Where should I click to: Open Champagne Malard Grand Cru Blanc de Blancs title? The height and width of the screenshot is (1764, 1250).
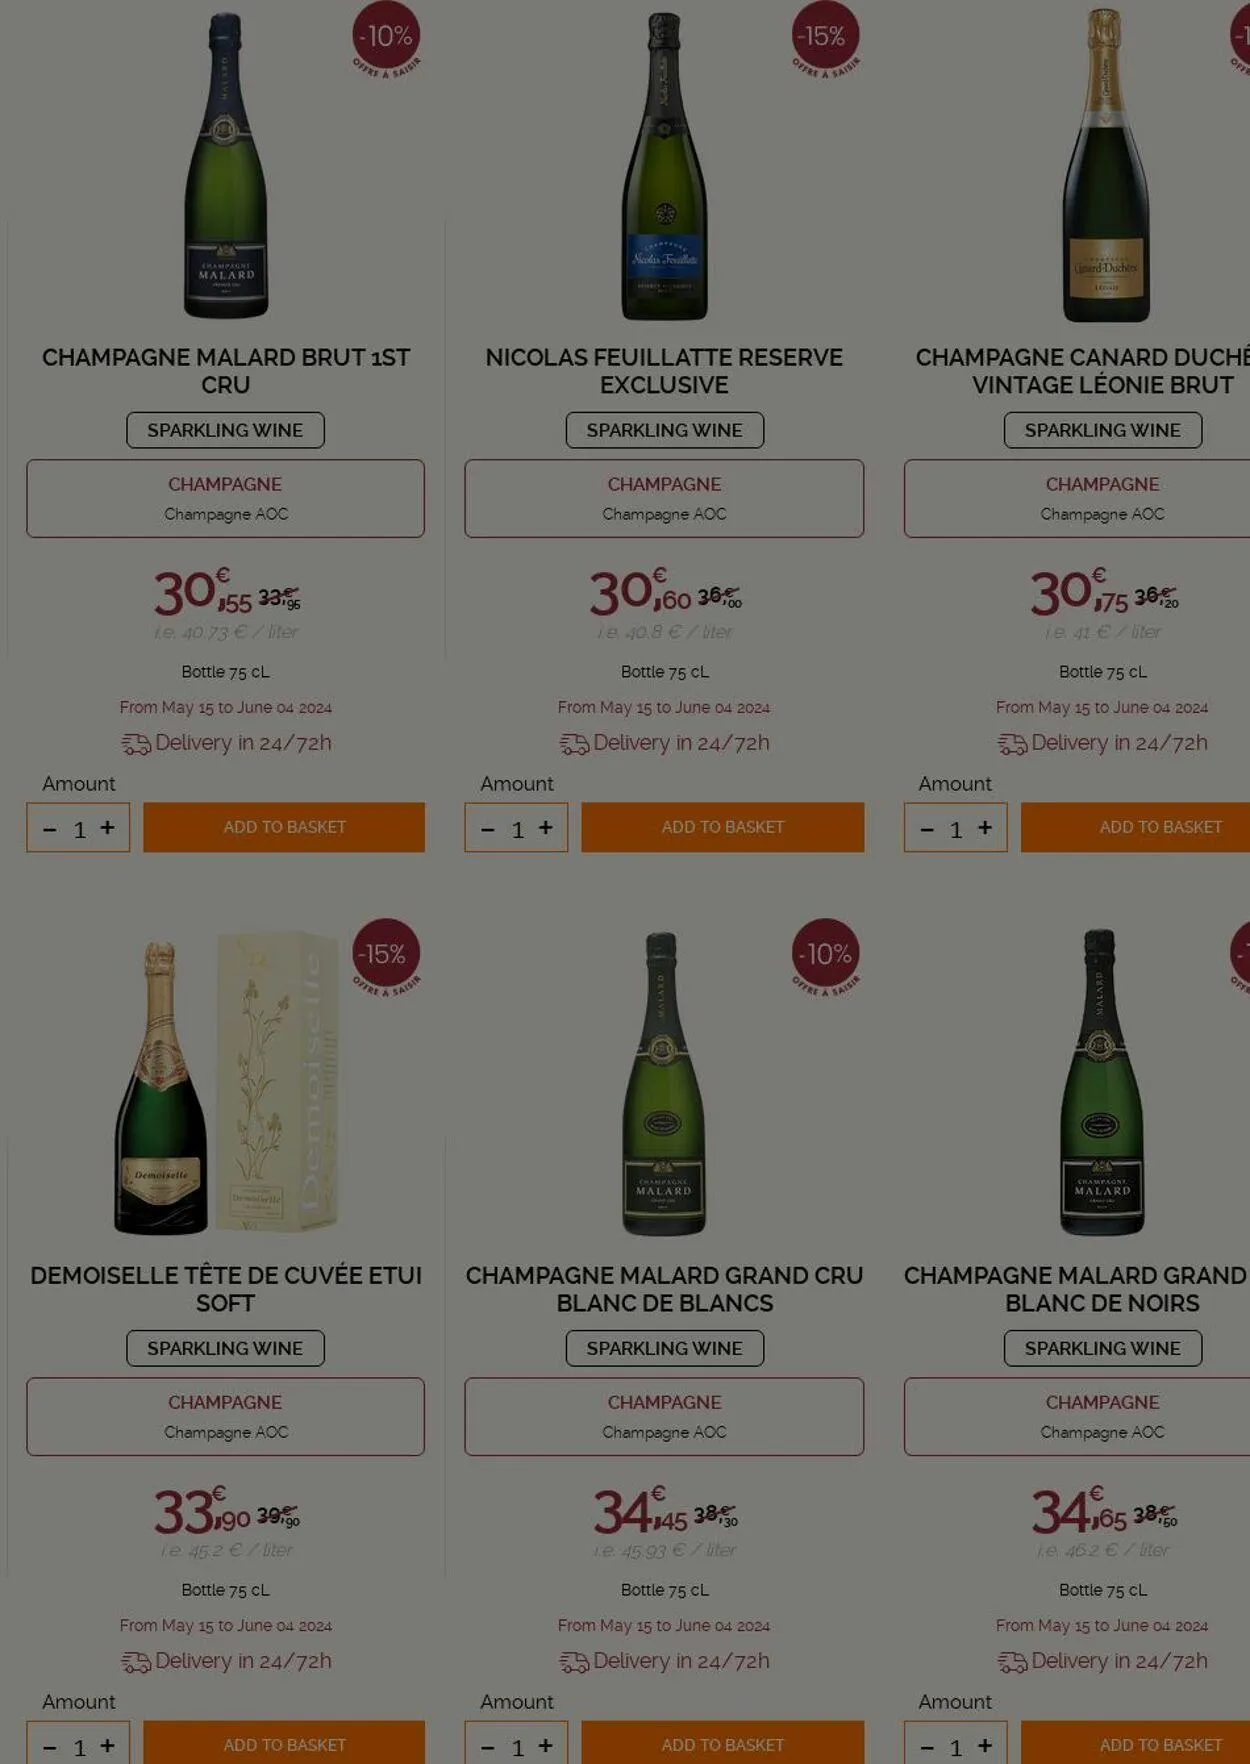tap(664, 1289)
